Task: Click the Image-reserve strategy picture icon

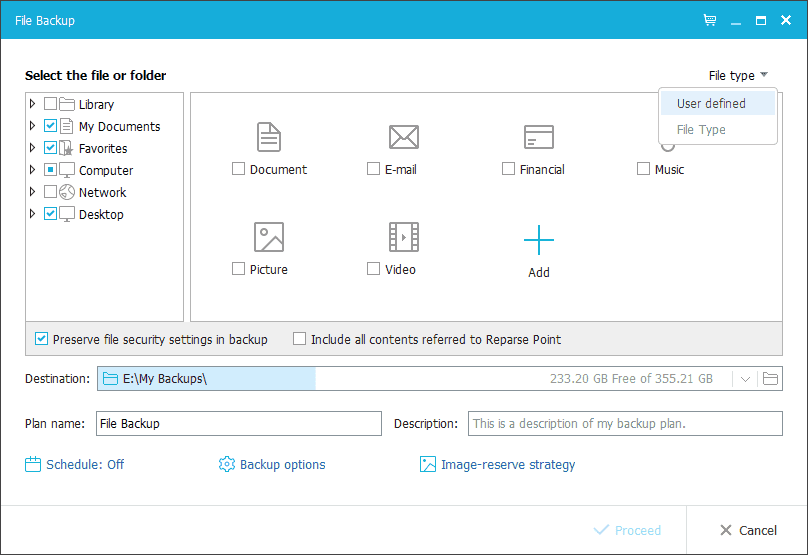Action: 428,464
